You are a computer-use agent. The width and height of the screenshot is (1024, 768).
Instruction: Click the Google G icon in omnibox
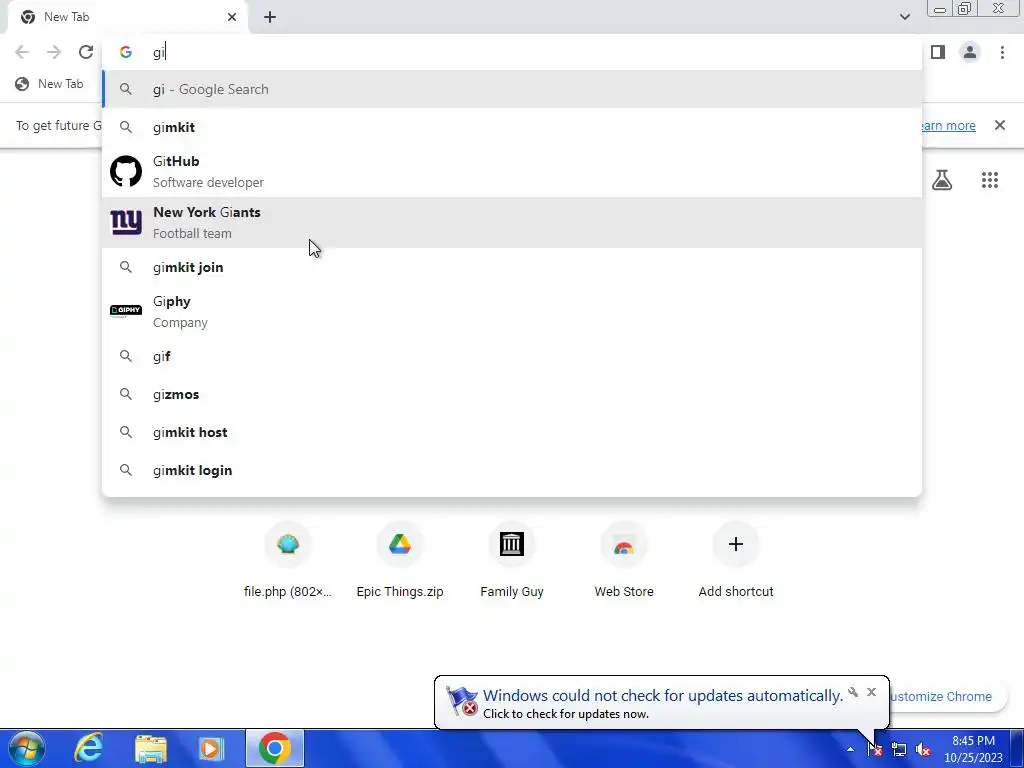(125, 52)
